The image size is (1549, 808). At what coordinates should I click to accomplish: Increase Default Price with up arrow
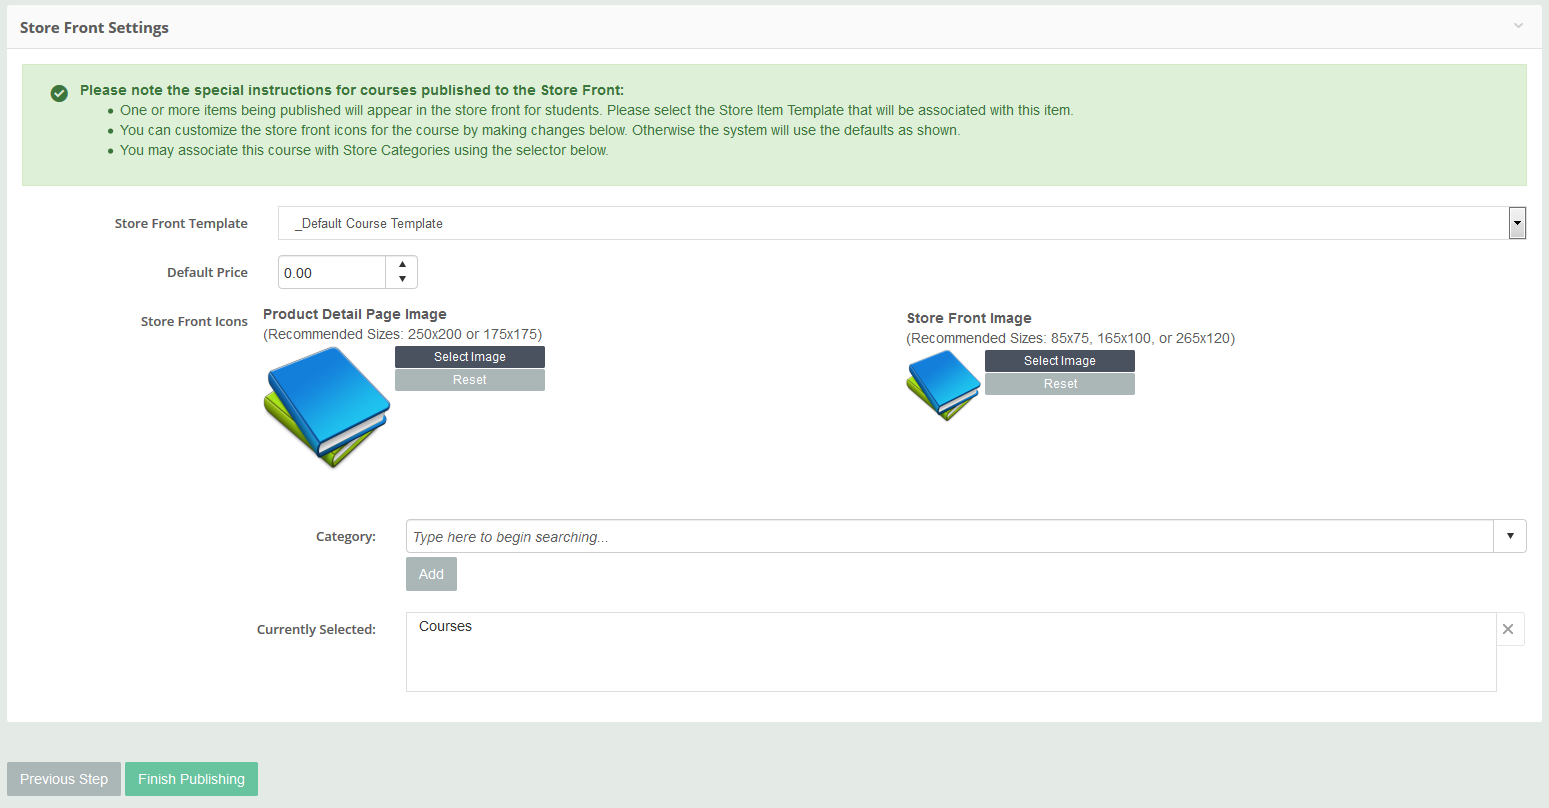402,265
